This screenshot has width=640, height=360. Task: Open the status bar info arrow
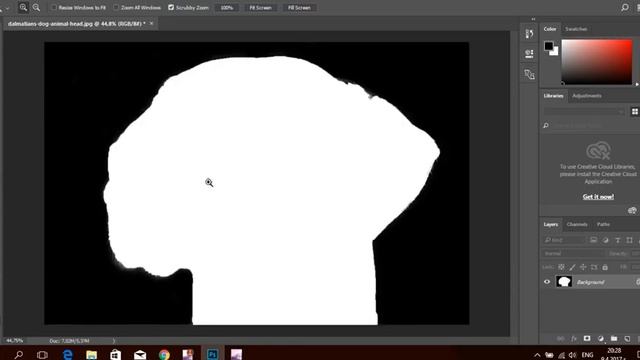pyautogui.click(x=114, y=340)
